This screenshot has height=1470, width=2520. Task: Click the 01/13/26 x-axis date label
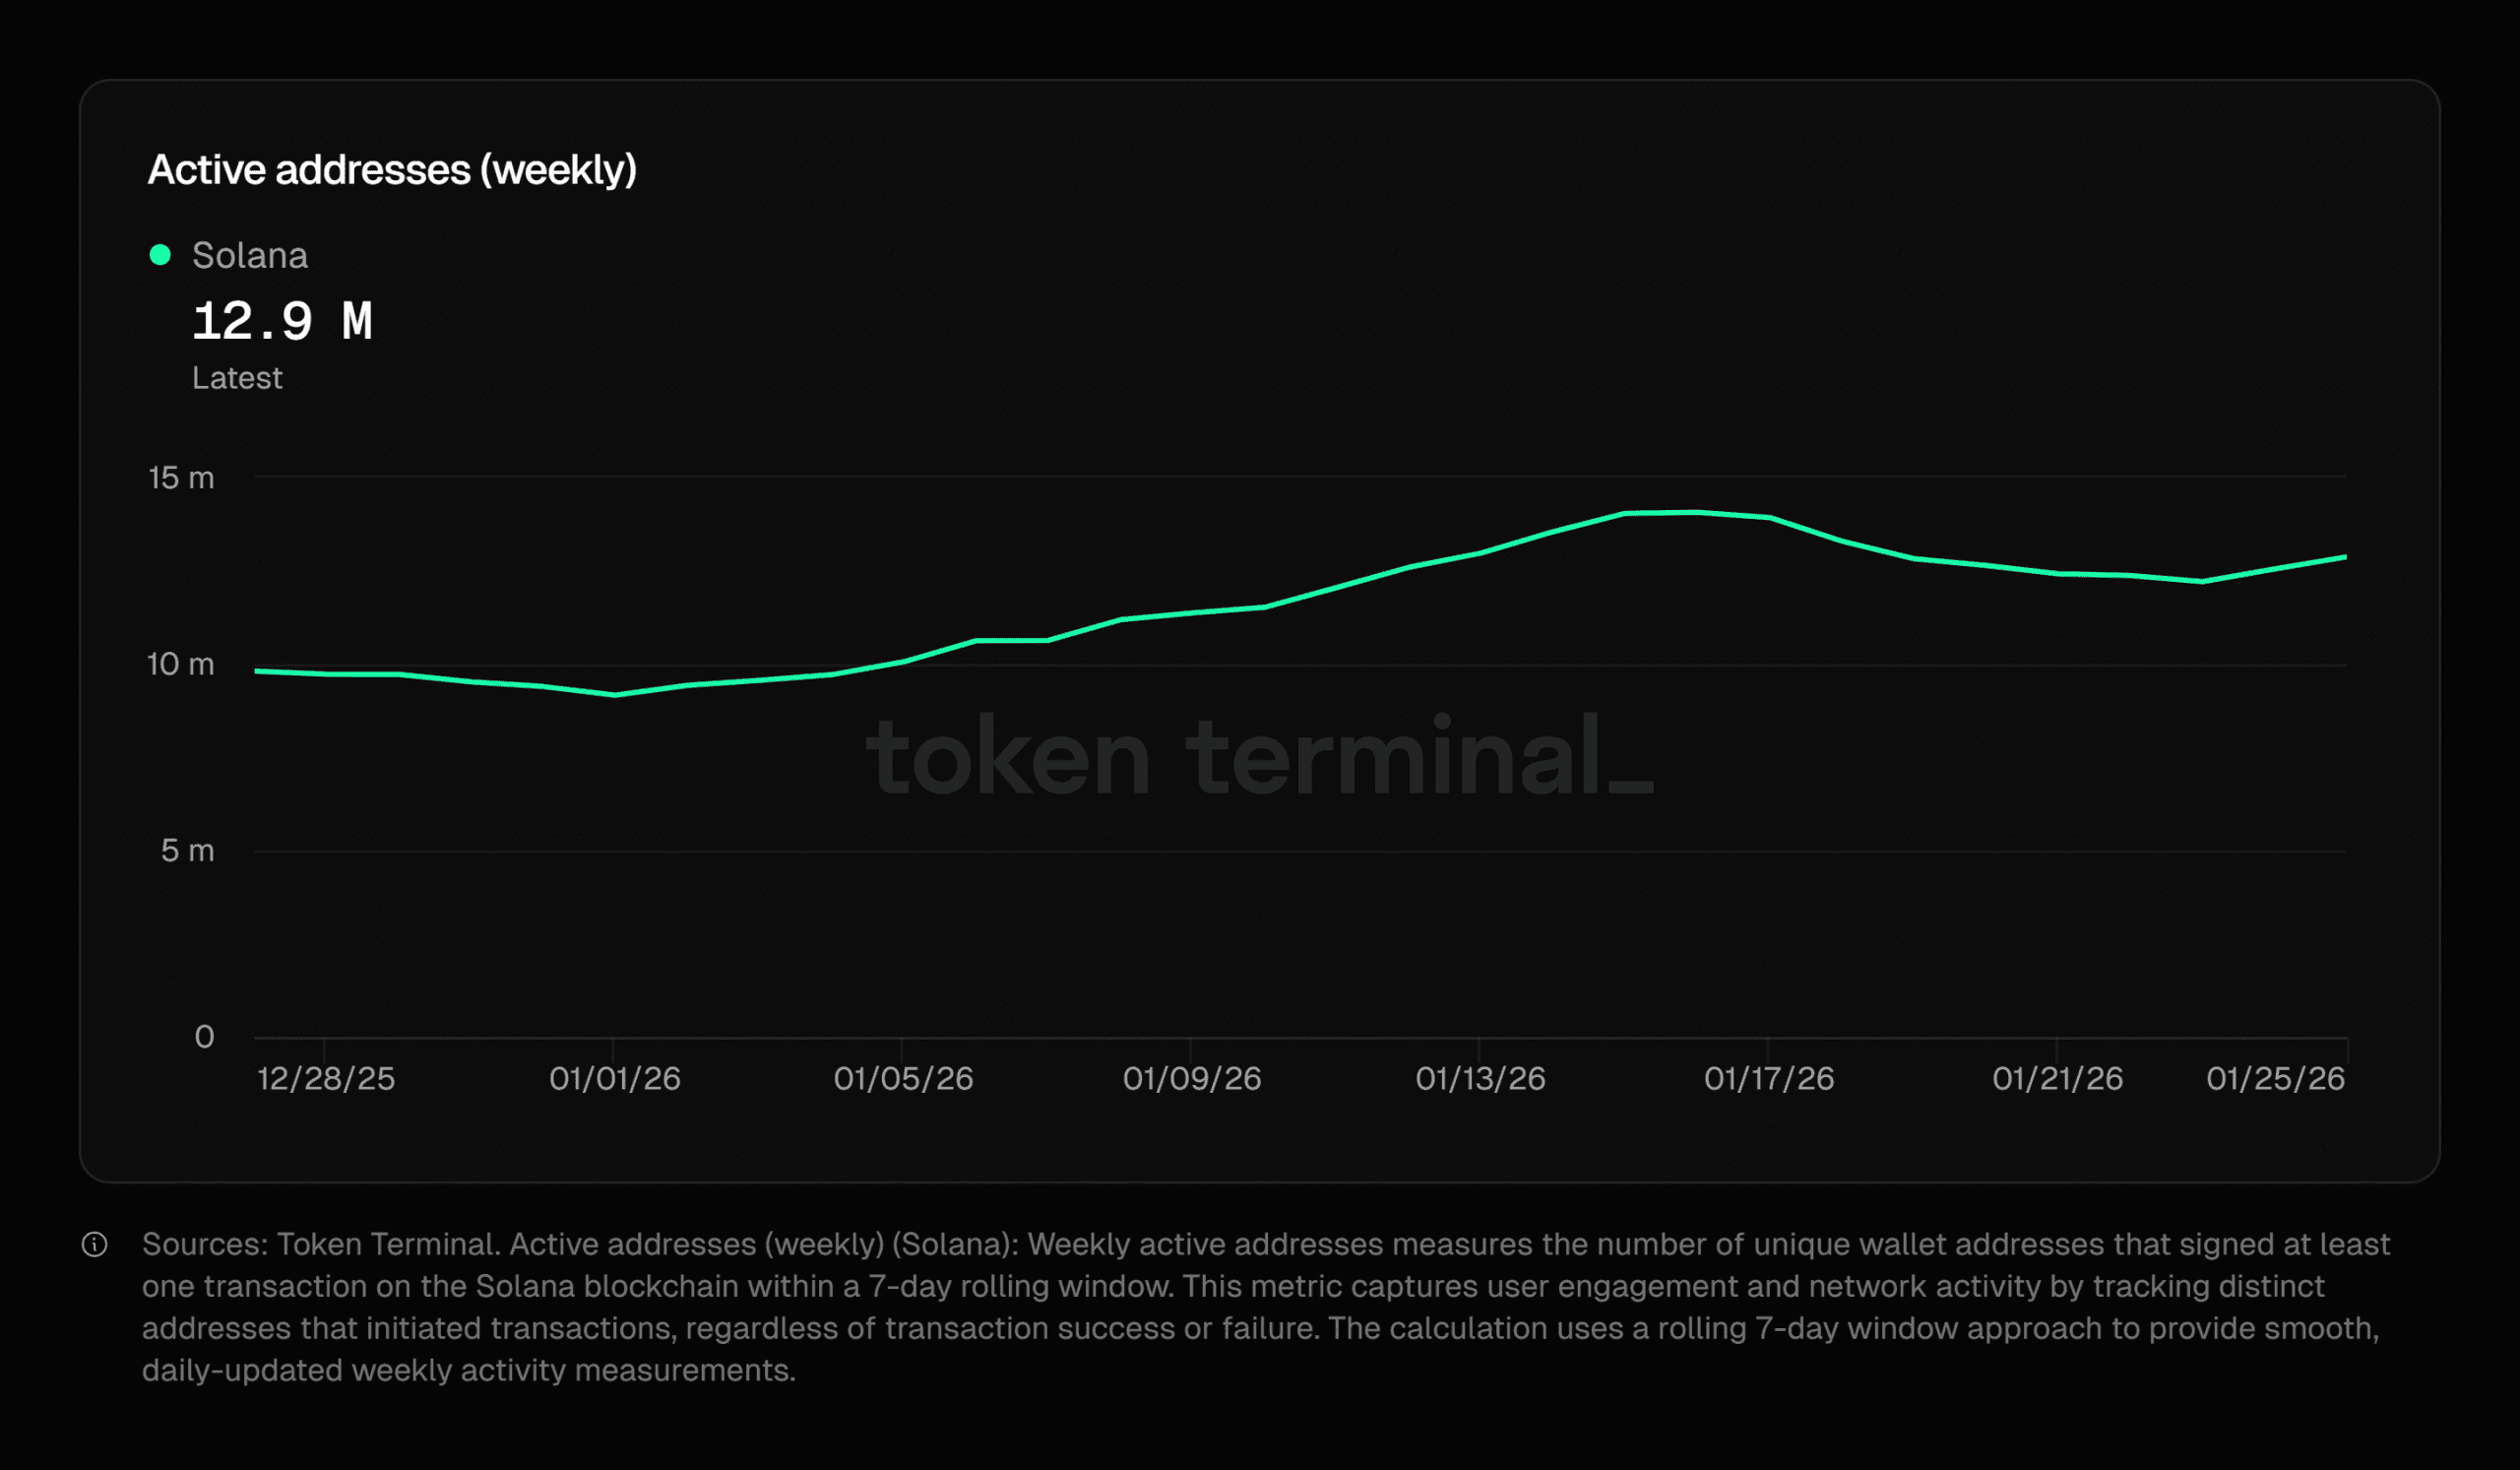click(x=1480, y=1079)
